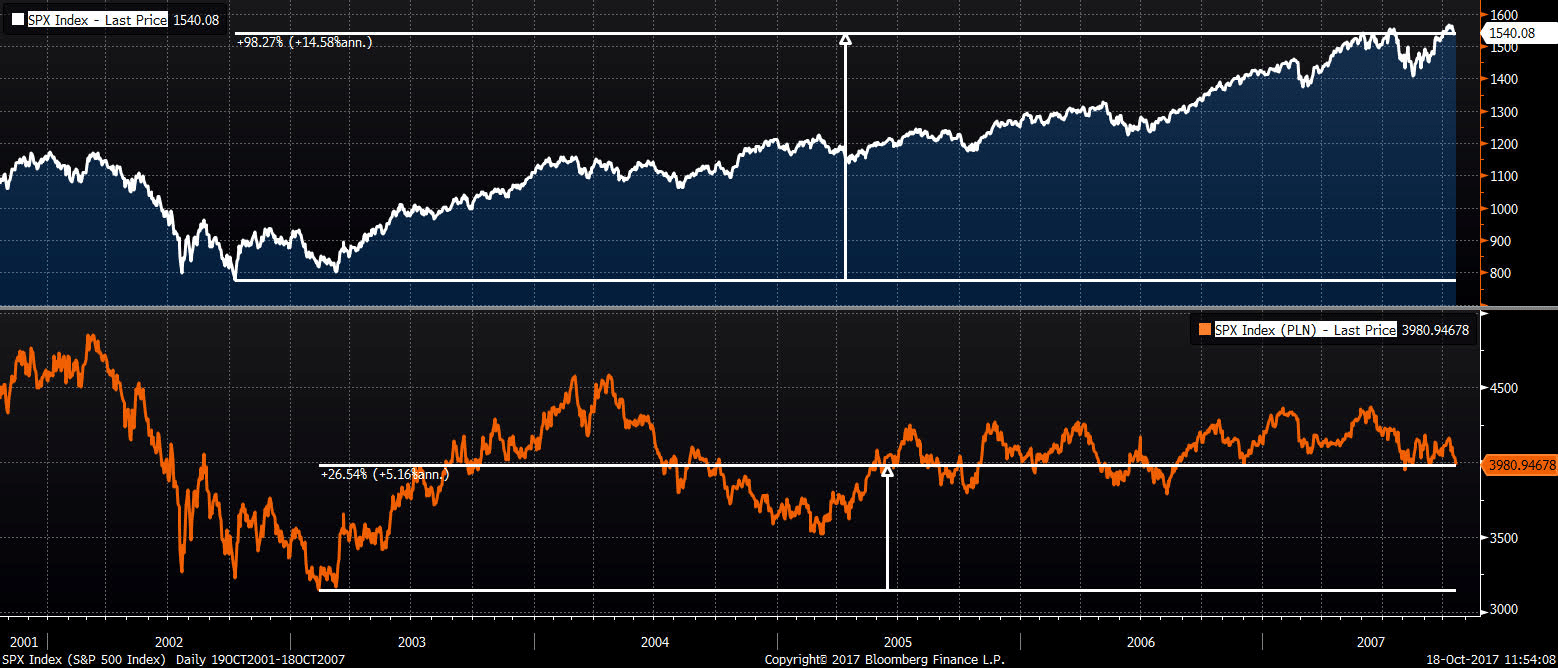Click the white SPX Index legend swatch

click(x=18, y=19)
